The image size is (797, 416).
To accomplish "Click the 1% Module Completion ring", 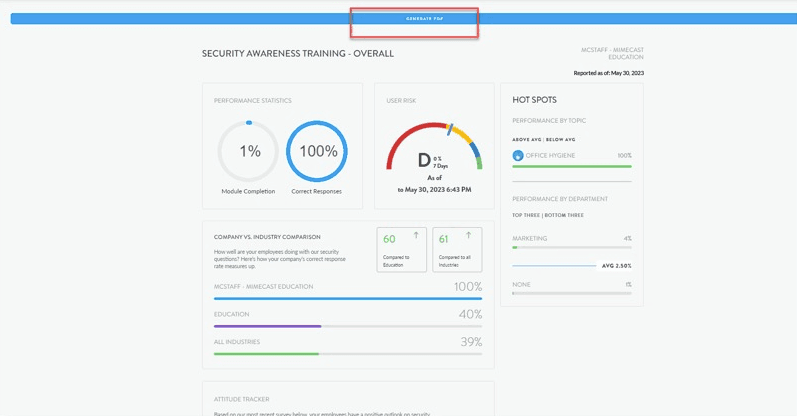I will coord(249,152).
